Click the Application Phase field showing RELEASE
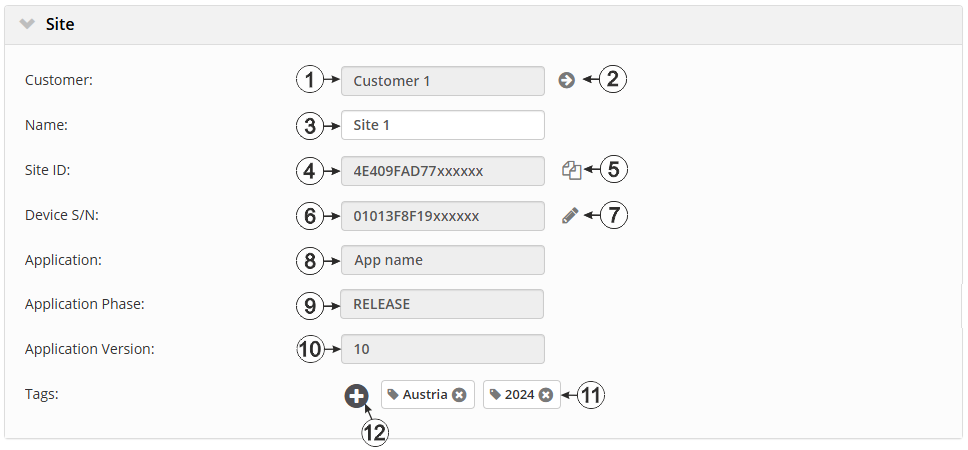This screenshot has width=968, height=450. point(442,304)
